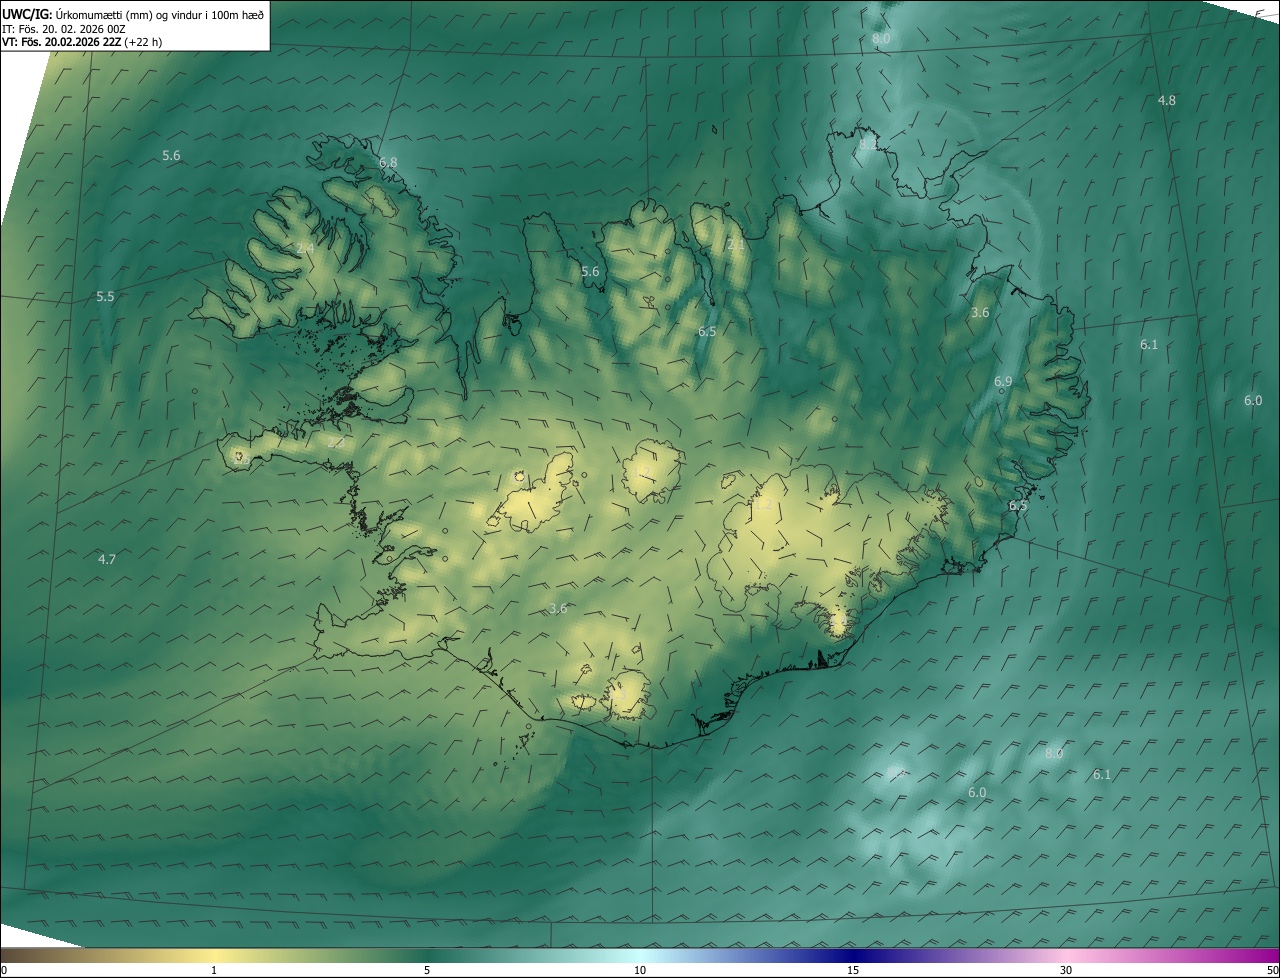1280x978 pixels.
Task: Click the 6.9 value label on the map
Action: (1003, 381)
